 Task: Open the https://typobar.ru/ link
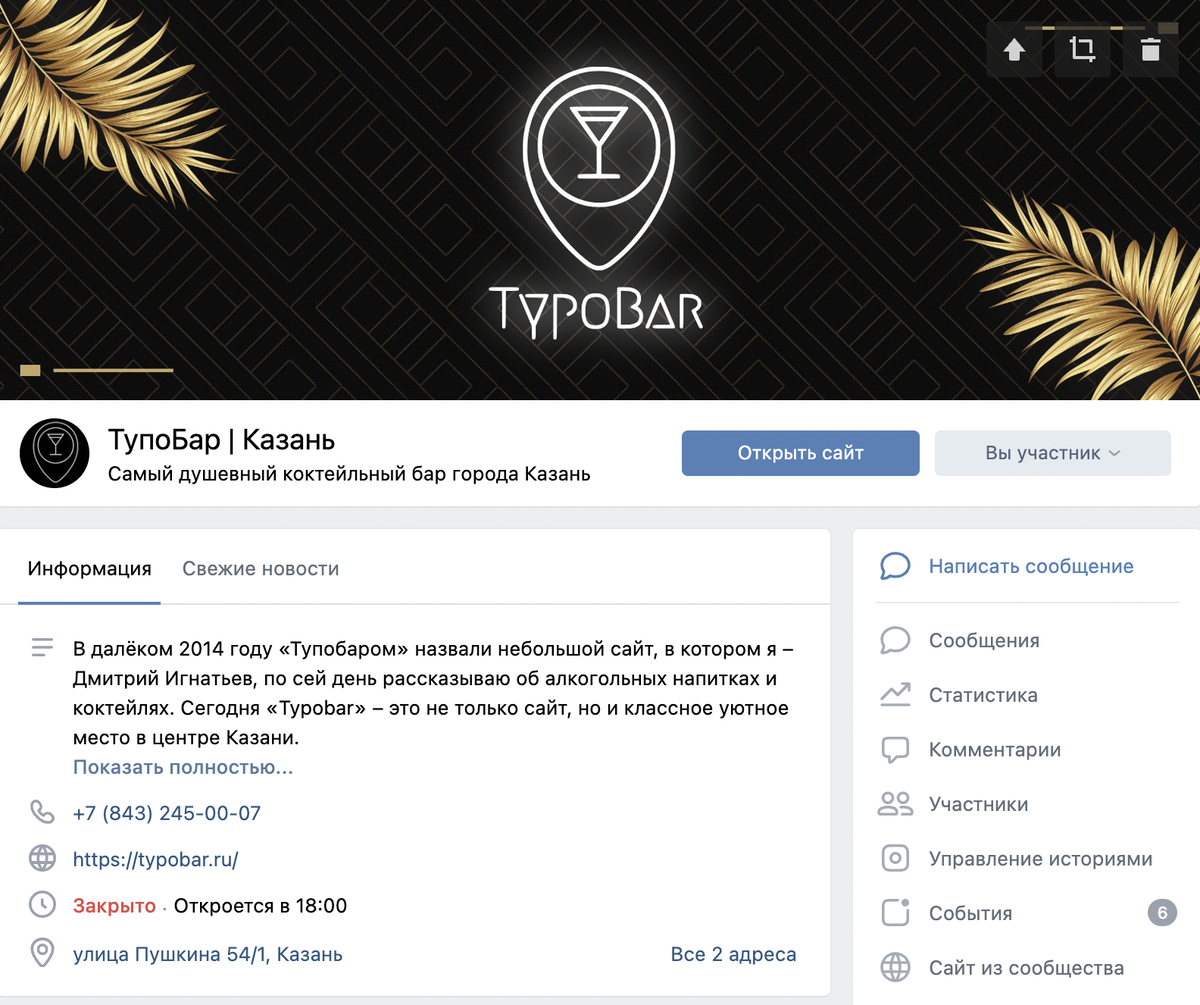tap(155, 859)
